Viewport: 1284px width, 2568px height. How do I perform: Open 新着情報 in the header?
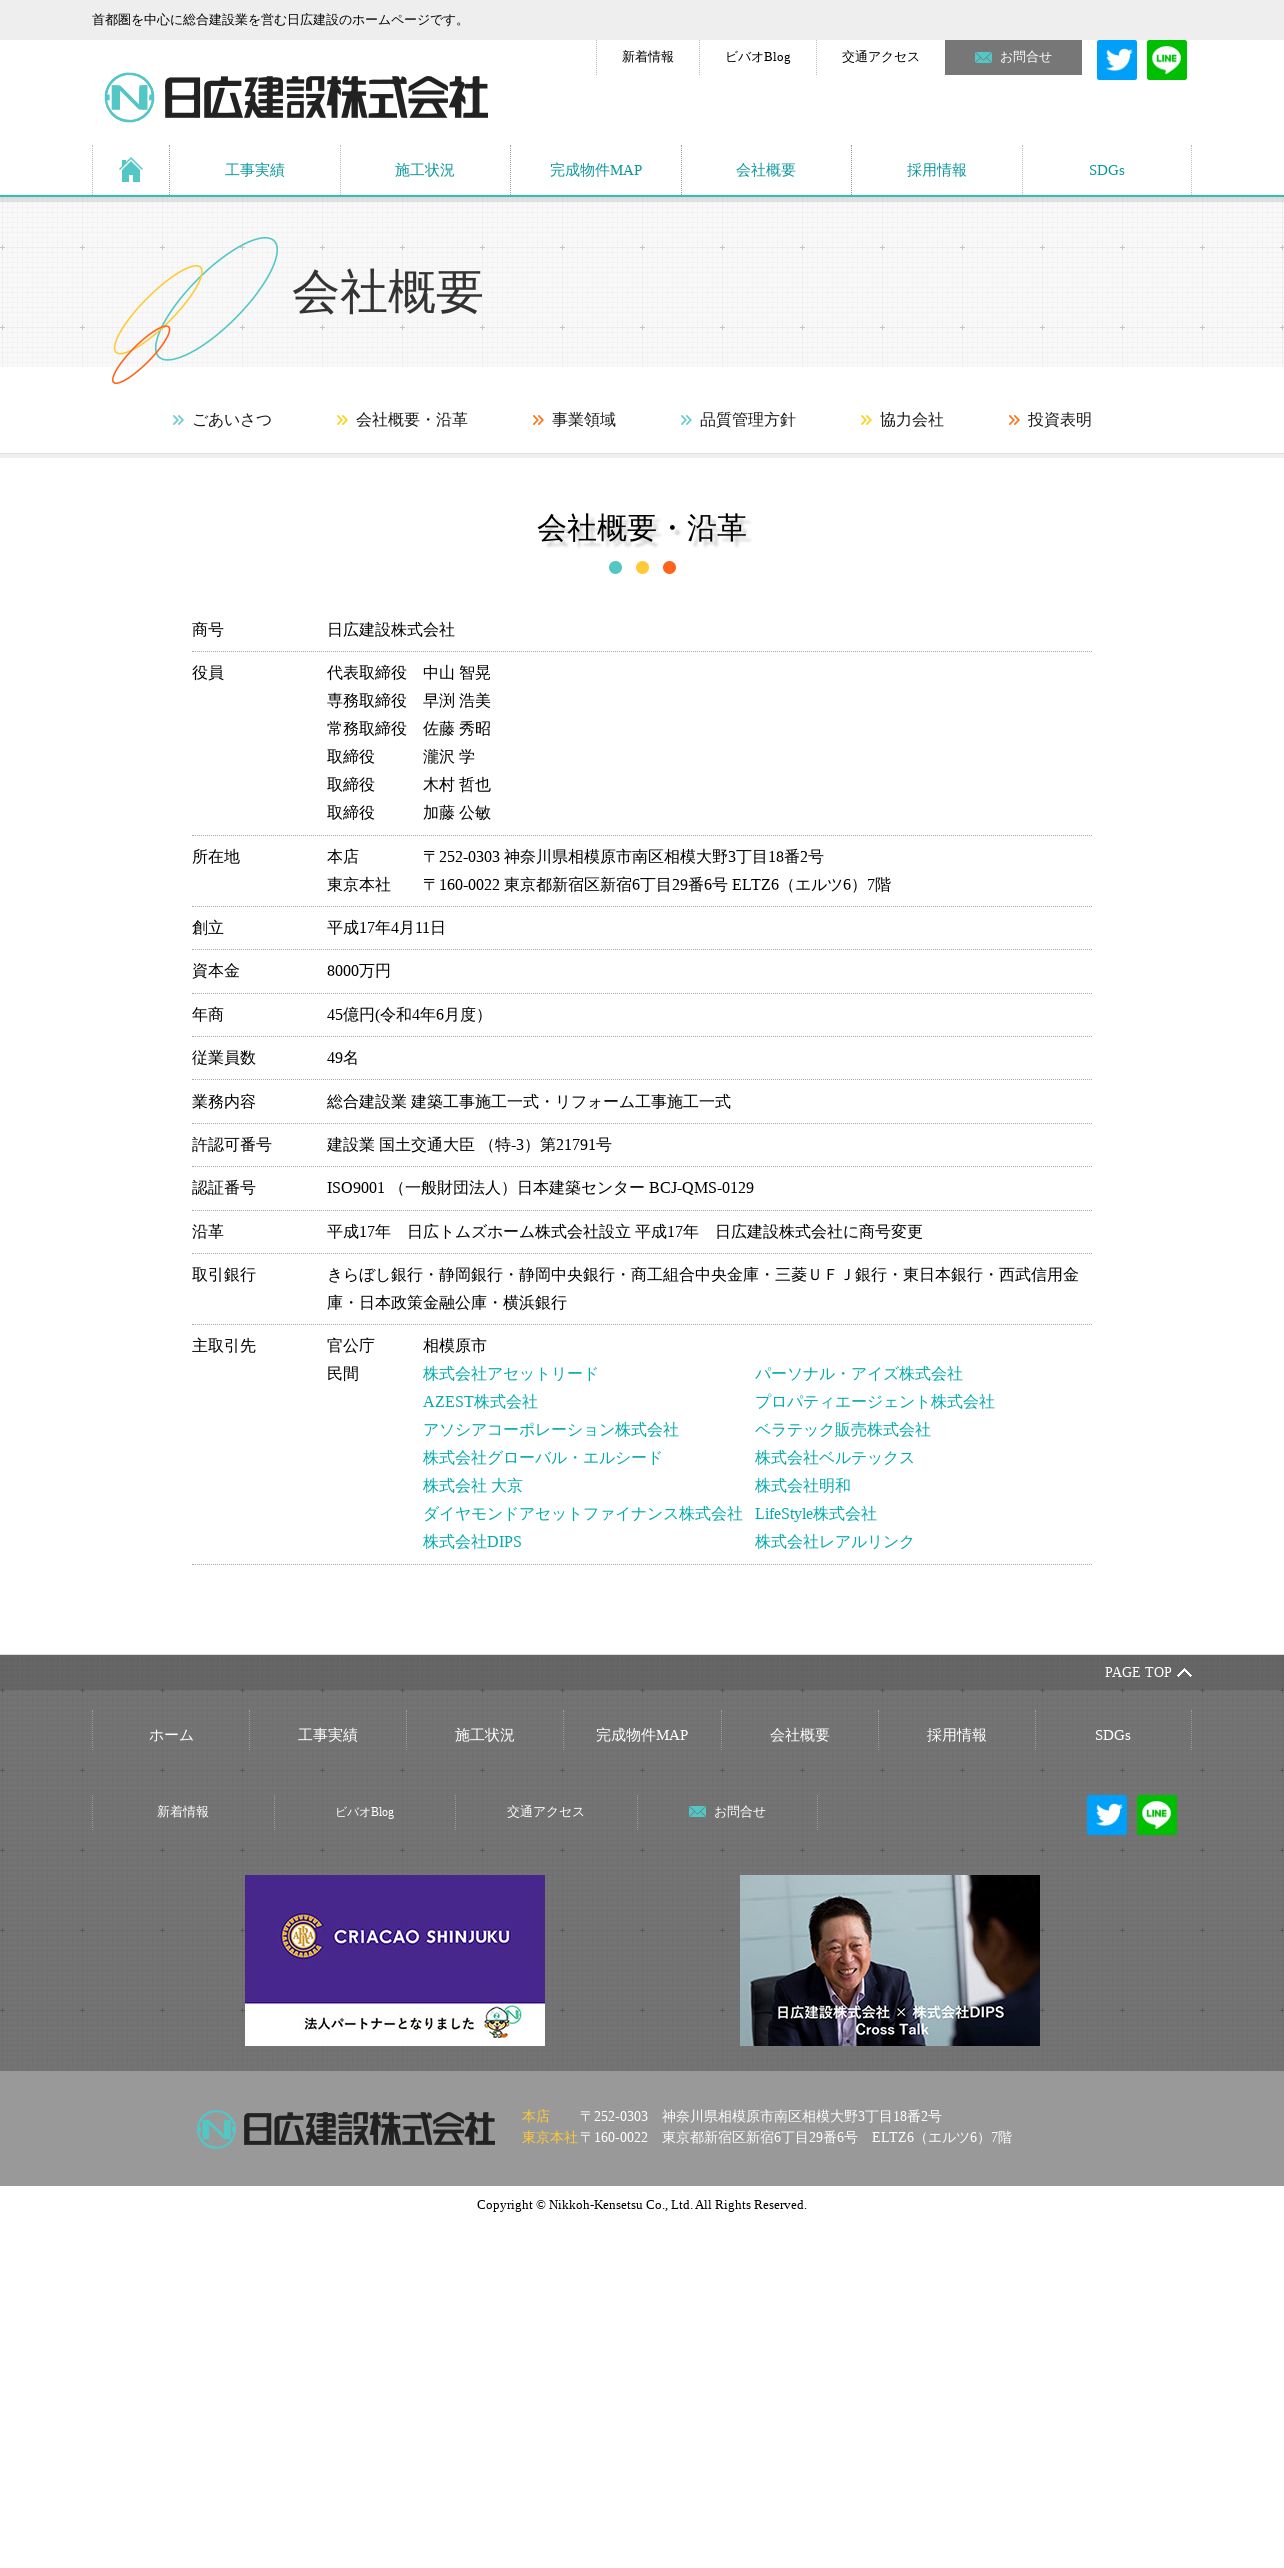pyautogui.click(x=648, y=57)
